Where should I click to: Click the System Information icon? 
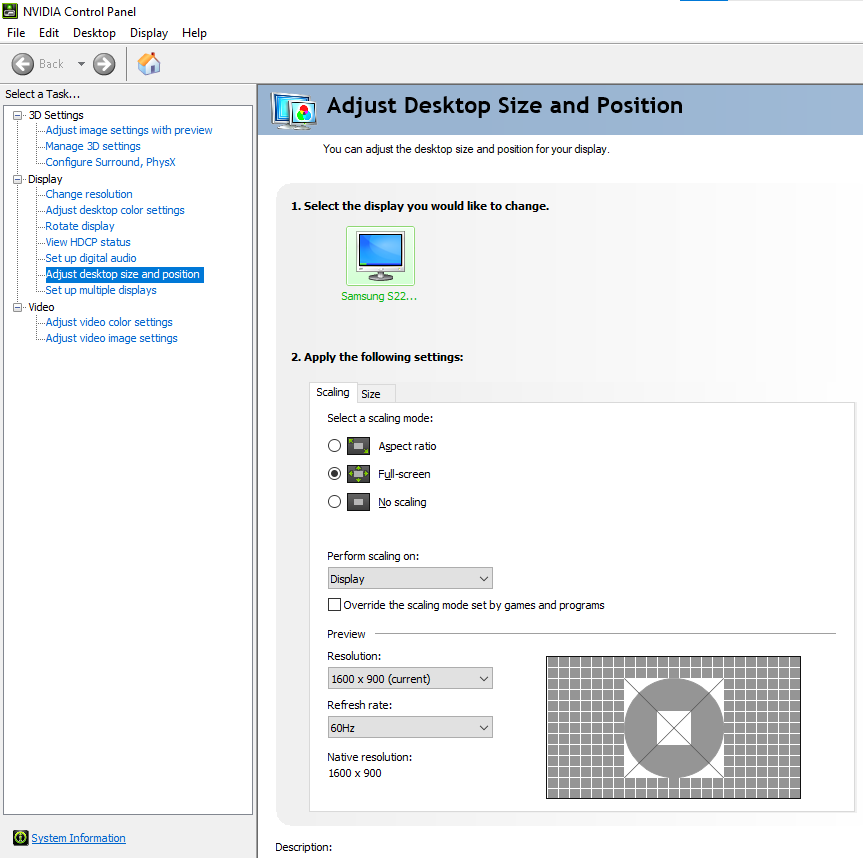[20, 838]
